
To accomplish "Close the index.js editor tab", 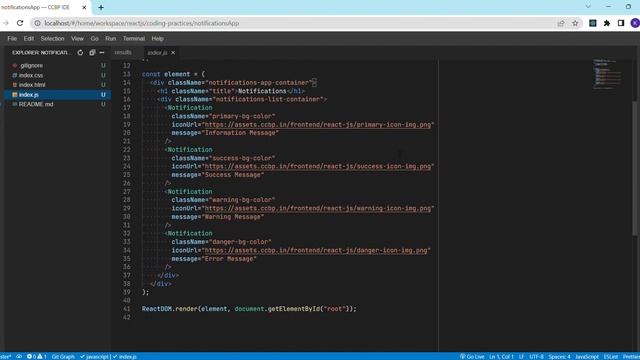I will (x=173, y=53).
